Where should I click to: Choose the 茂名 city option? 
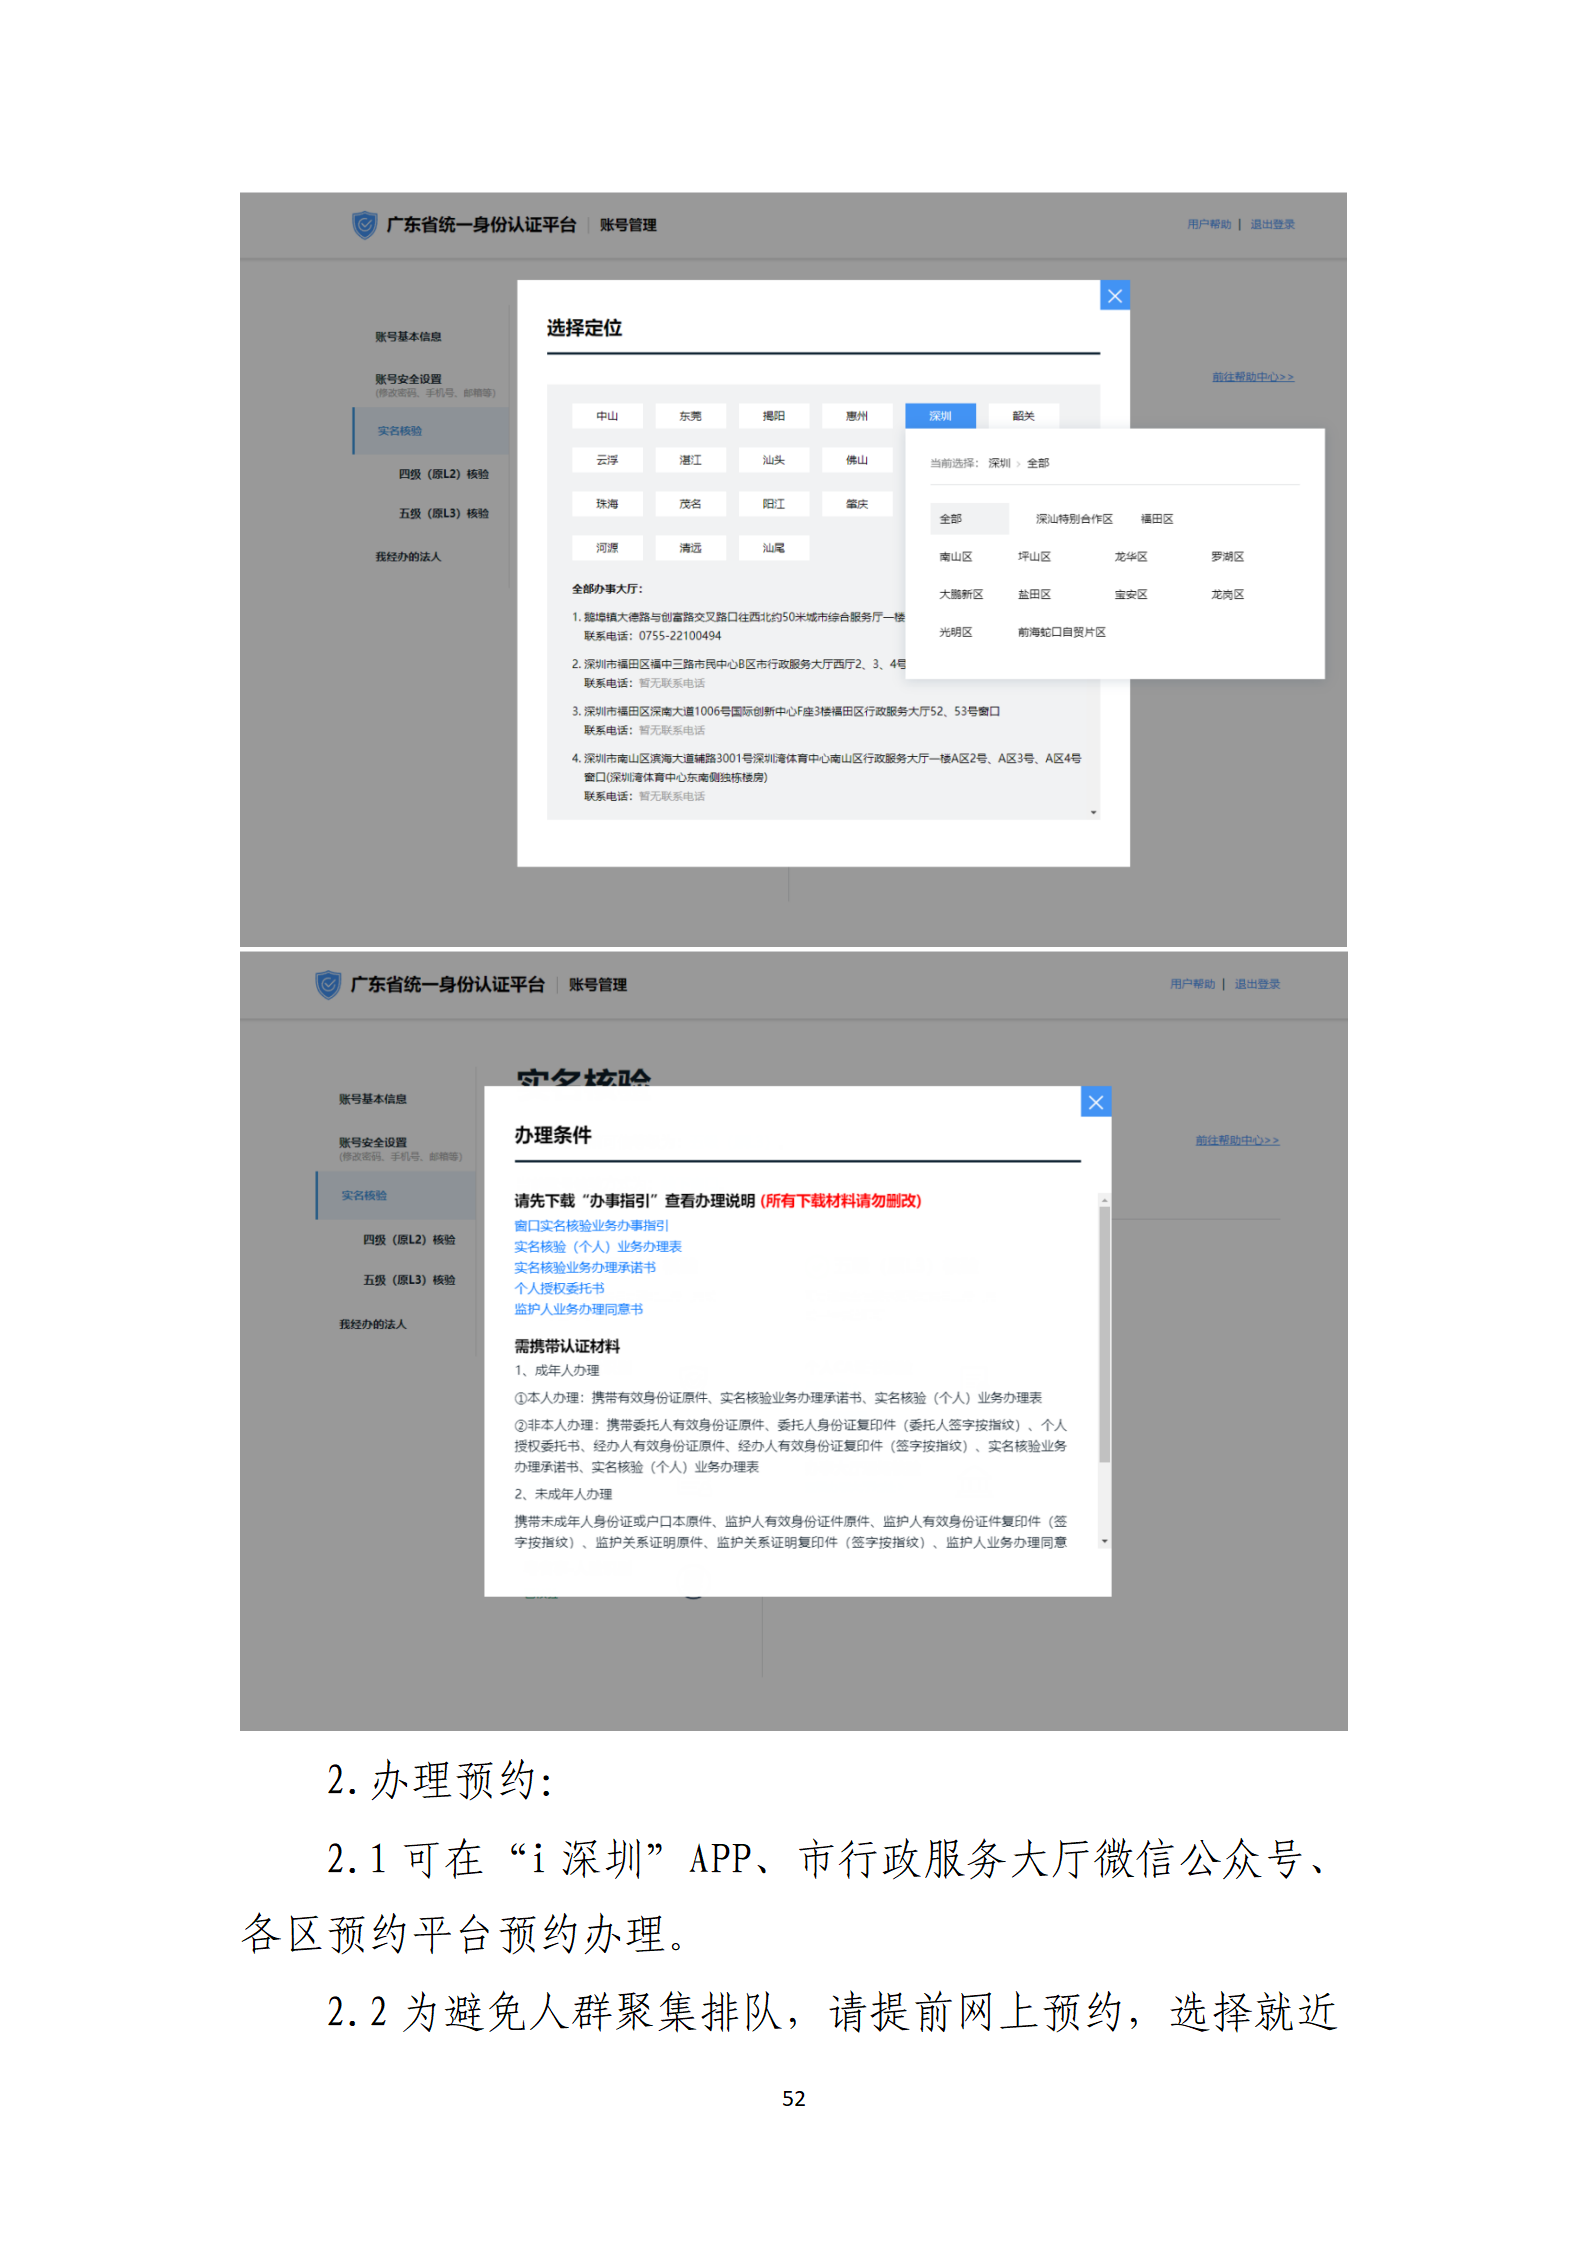tap(690, 504)
